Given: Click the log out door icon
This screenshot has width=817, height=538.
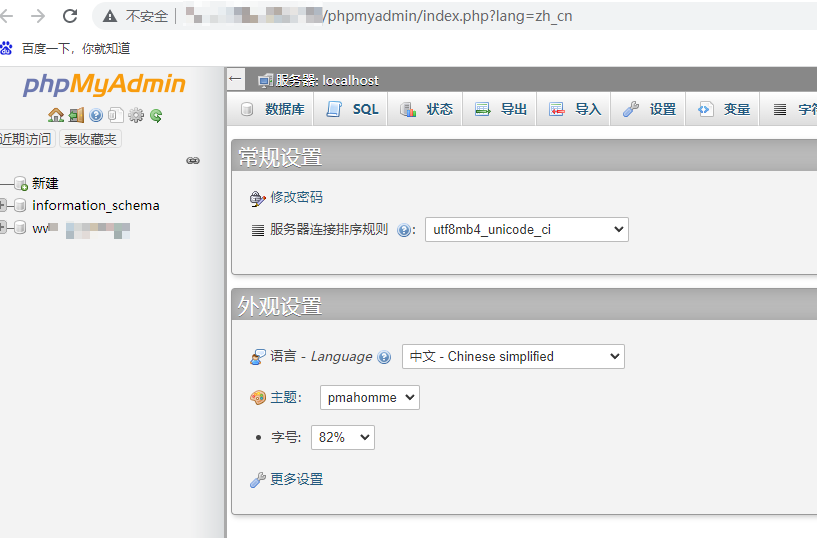Looking at the screenshot, I should [x=76, y=115].
